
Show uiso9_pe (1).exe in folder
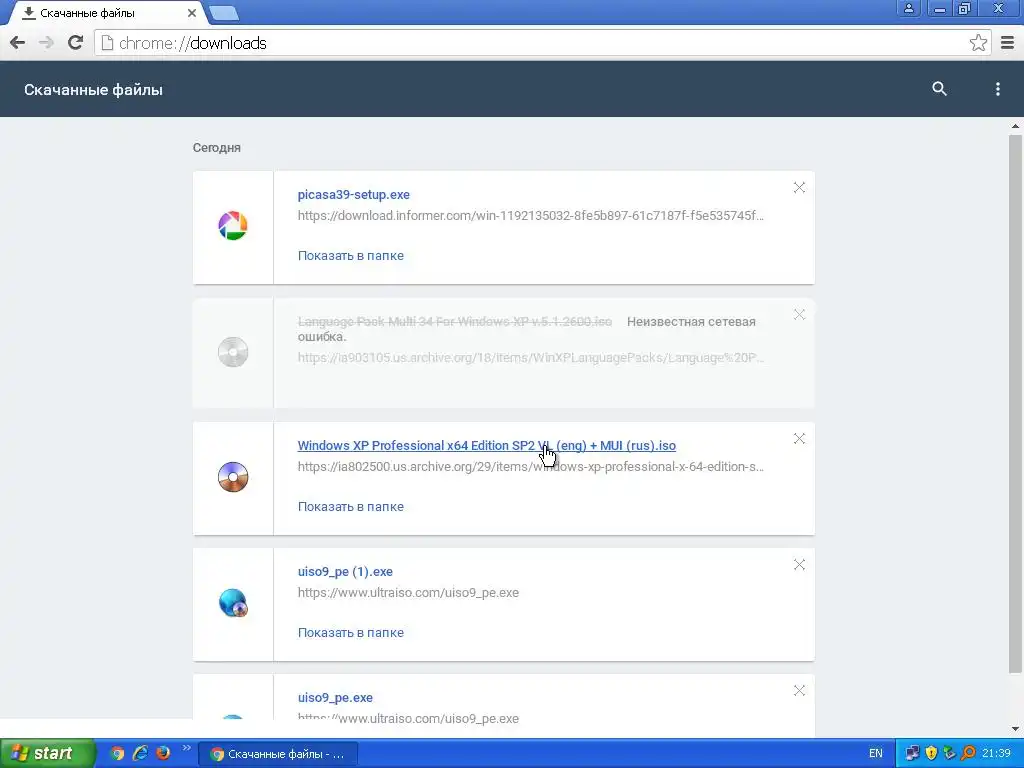[351, 632]
